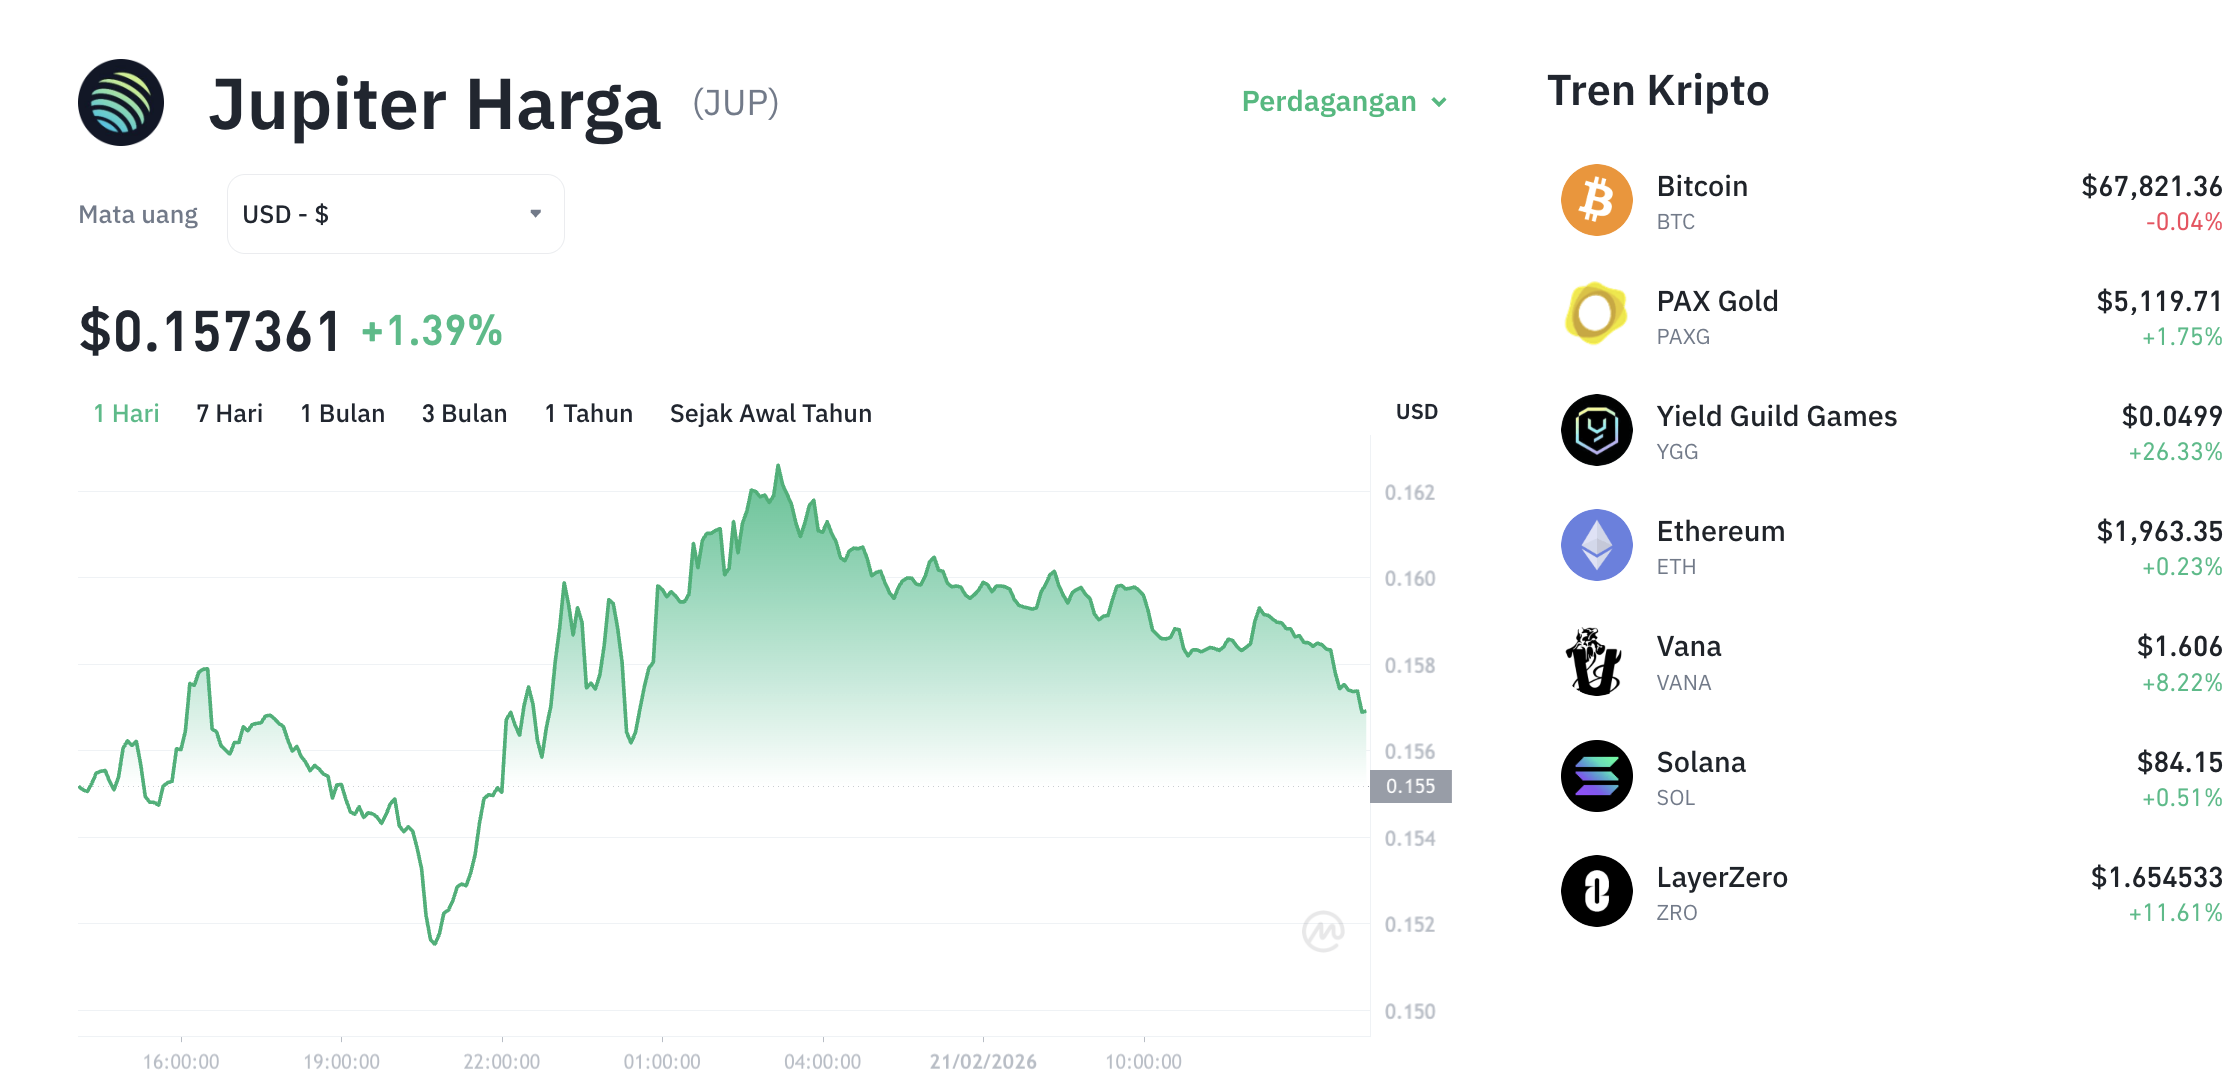Click the Jupiter coin logo
Viewport: 2236px width, 1078px height.
click(120, 104)
